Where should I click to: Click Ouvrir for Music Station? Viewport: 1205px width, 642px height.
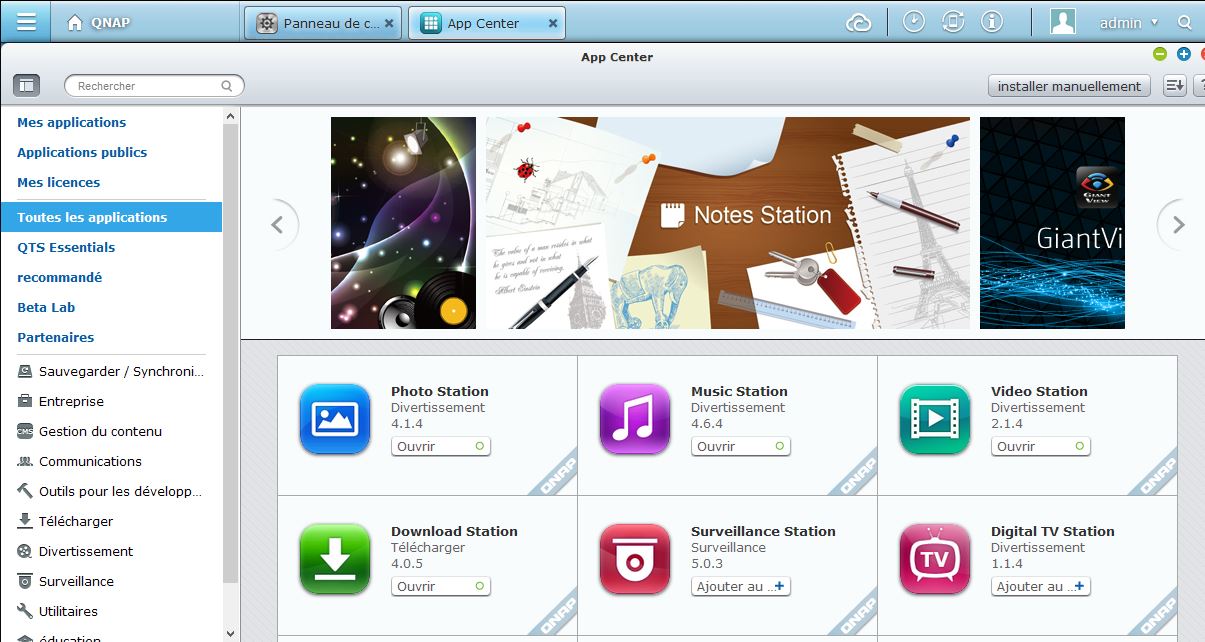pyautogui.click(x=741, y=447)
